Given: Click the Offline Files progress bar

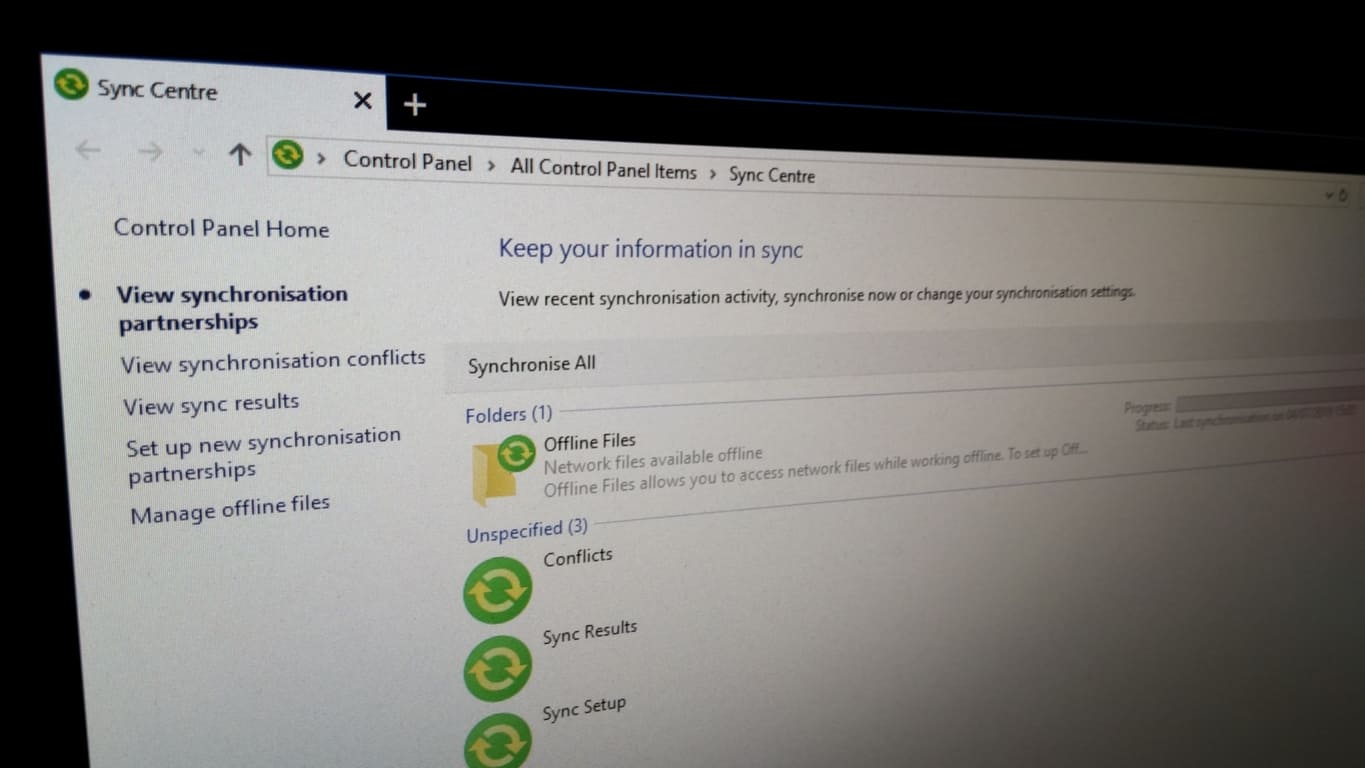Looking at the screenshot, I should (x=1268, y=400).
